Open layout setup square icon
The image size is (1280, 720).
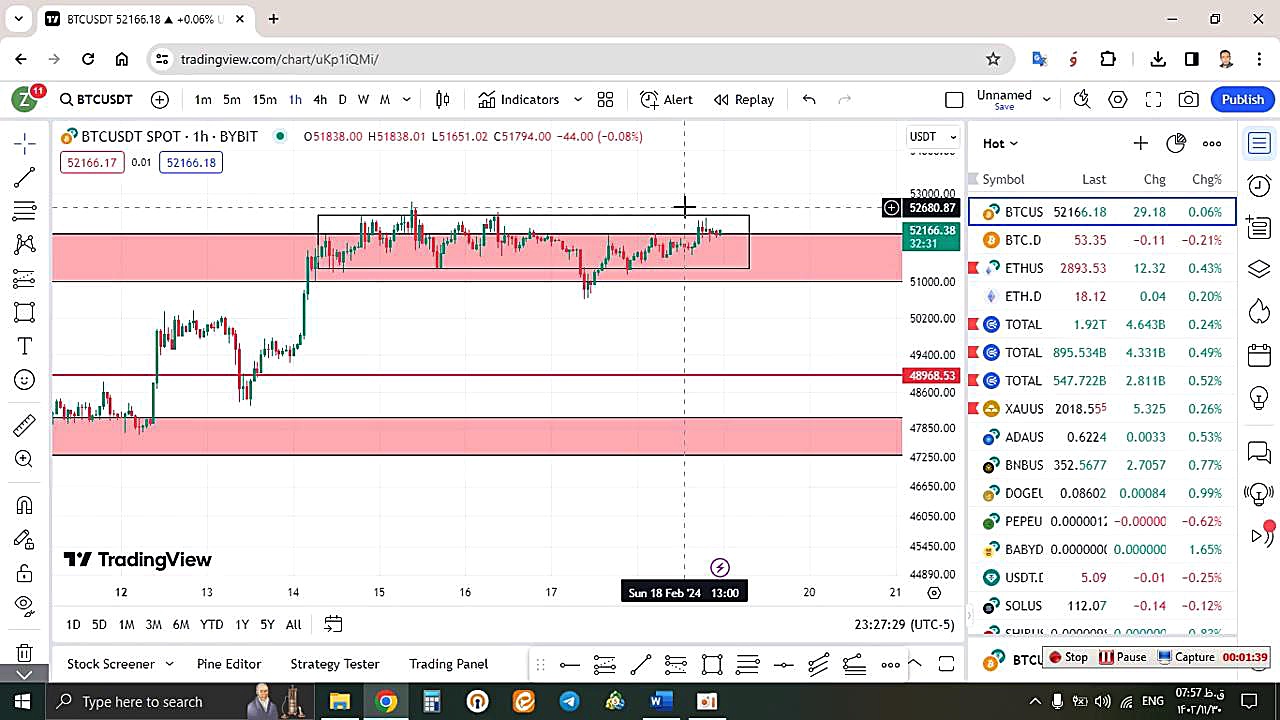(954, 99)
